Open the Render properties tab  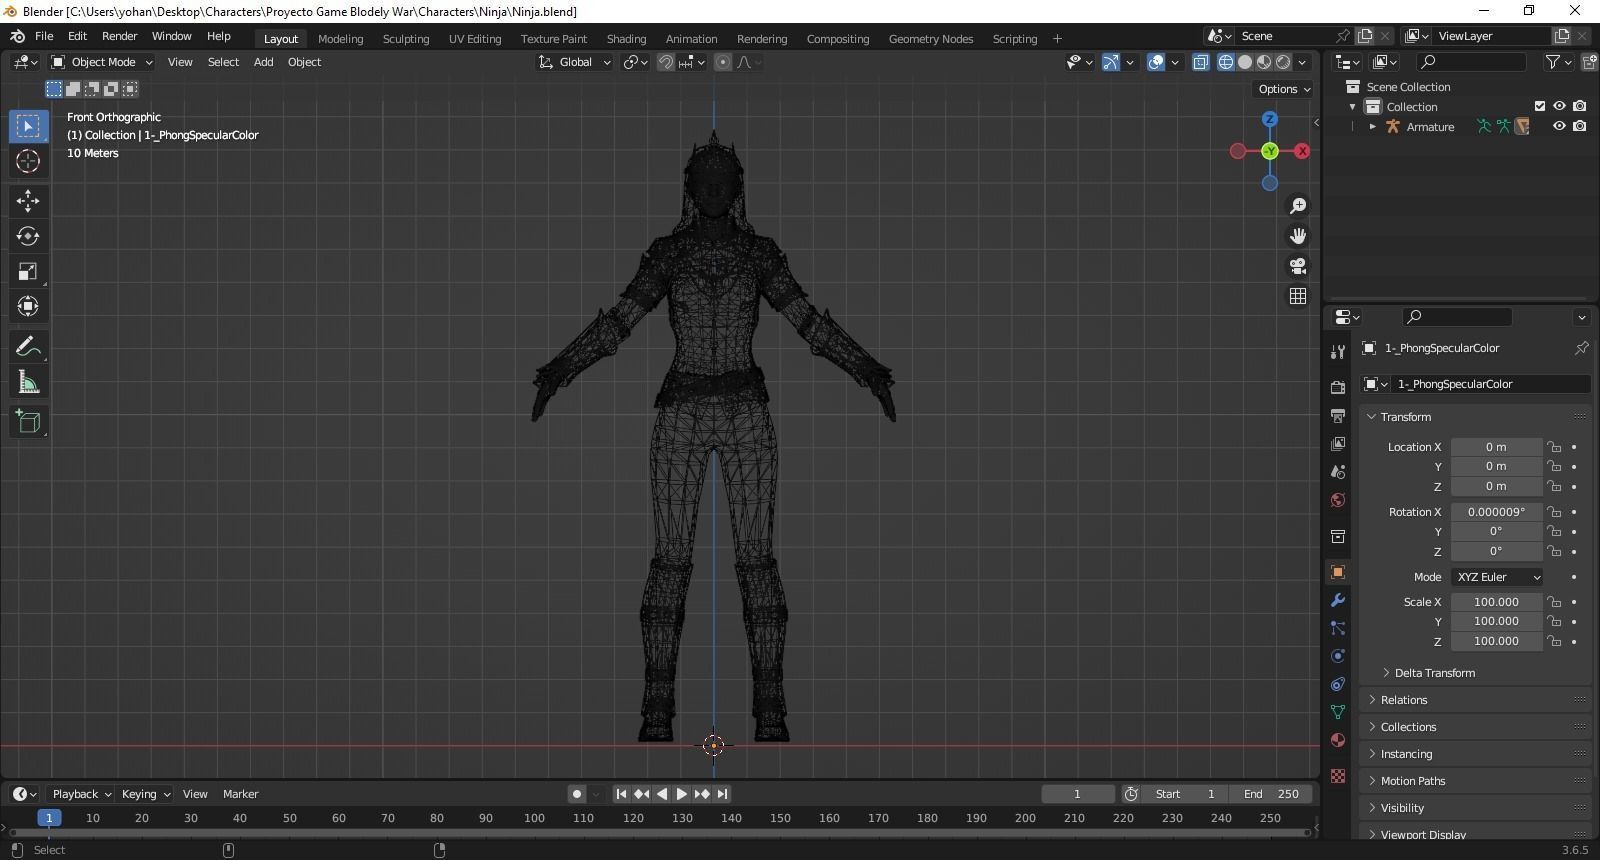pyautogui.click(x=1338, y=387)
